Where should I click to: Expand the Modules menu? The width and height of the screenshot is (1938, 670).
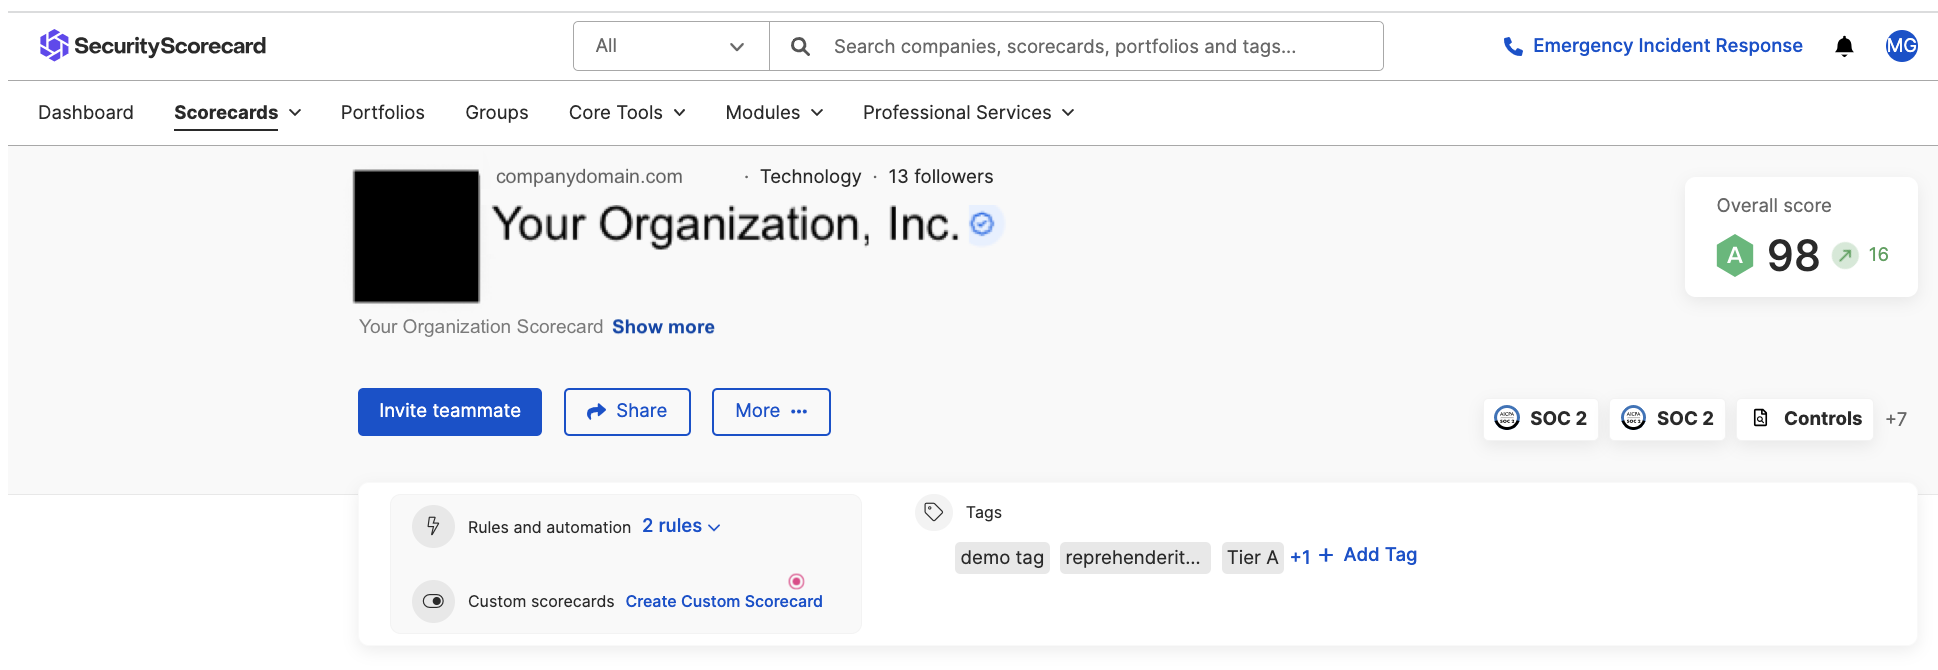point(774,113)
